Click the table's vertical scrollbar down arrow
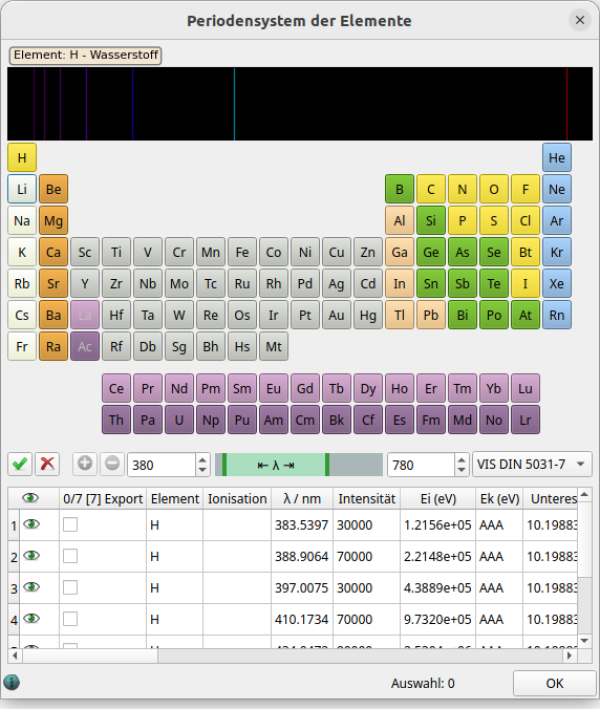Viewport: 600px width, 709px height. click(x=584, y=641)
